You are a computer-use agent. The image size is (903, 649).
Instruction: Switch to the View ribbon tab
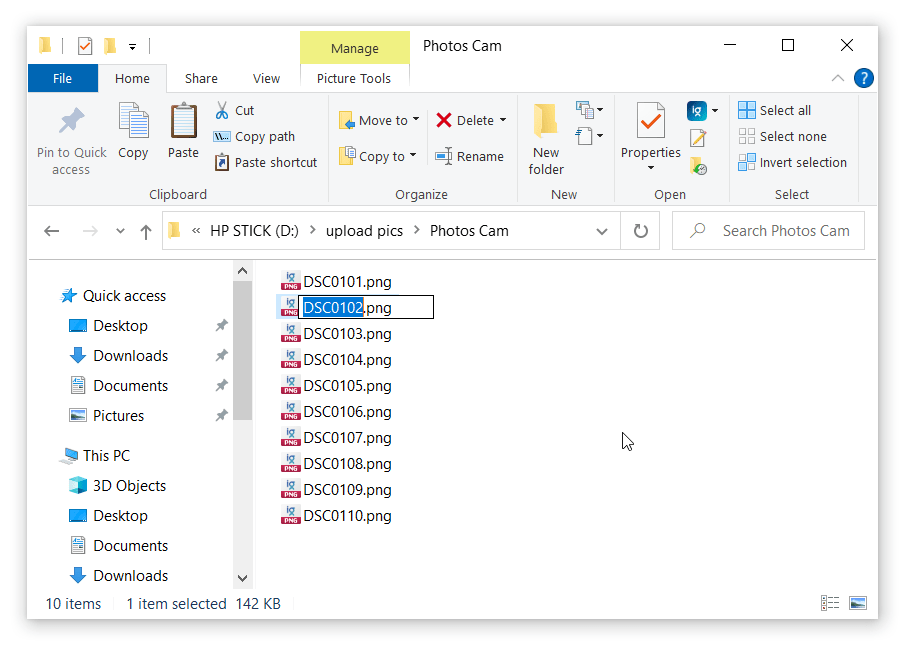coord(266,77)
